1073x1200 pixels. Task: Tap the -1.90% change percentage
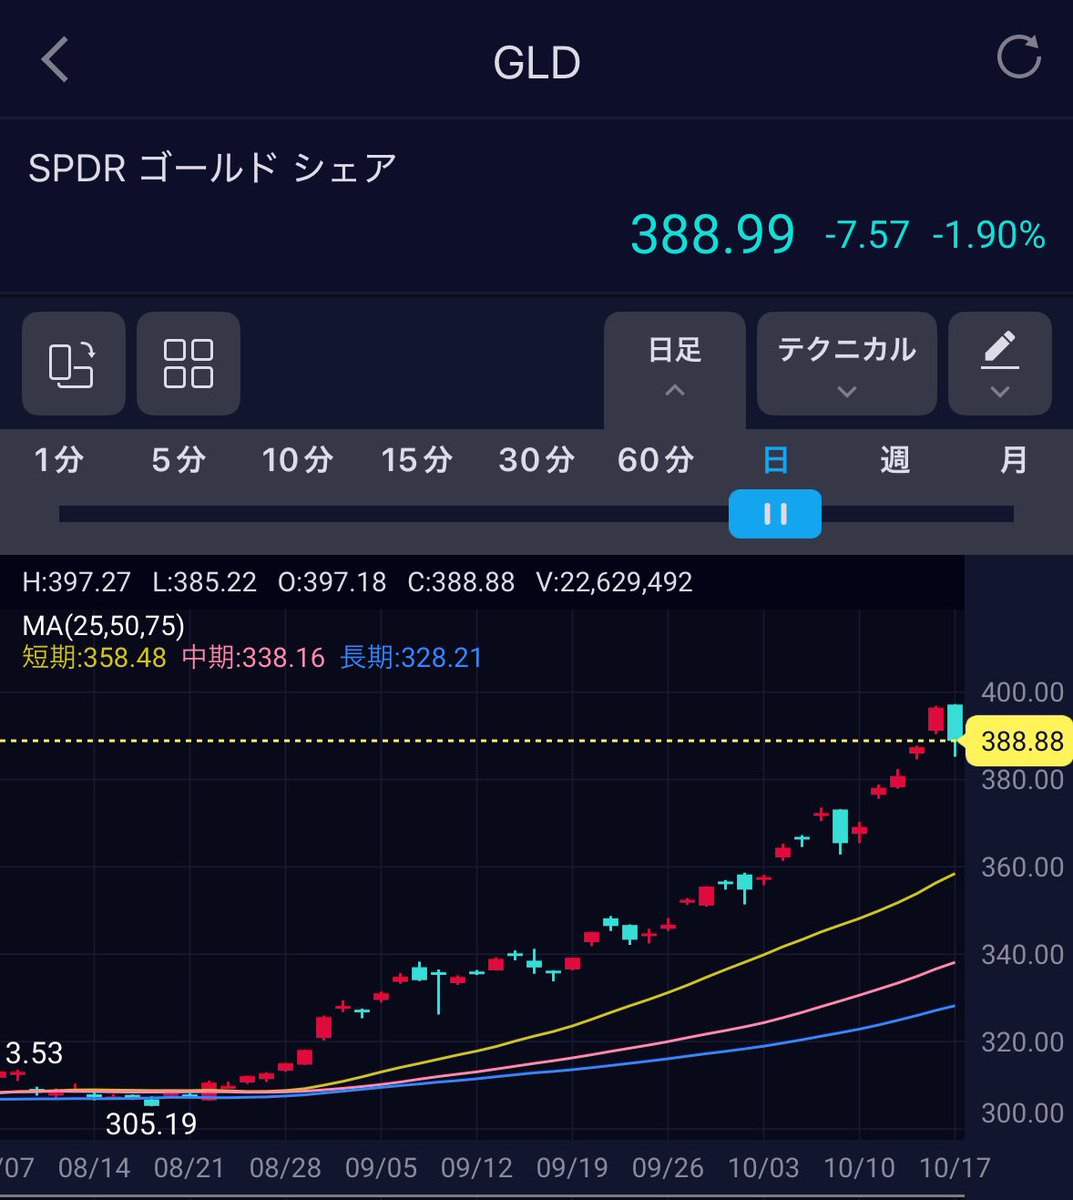[989, 235]
